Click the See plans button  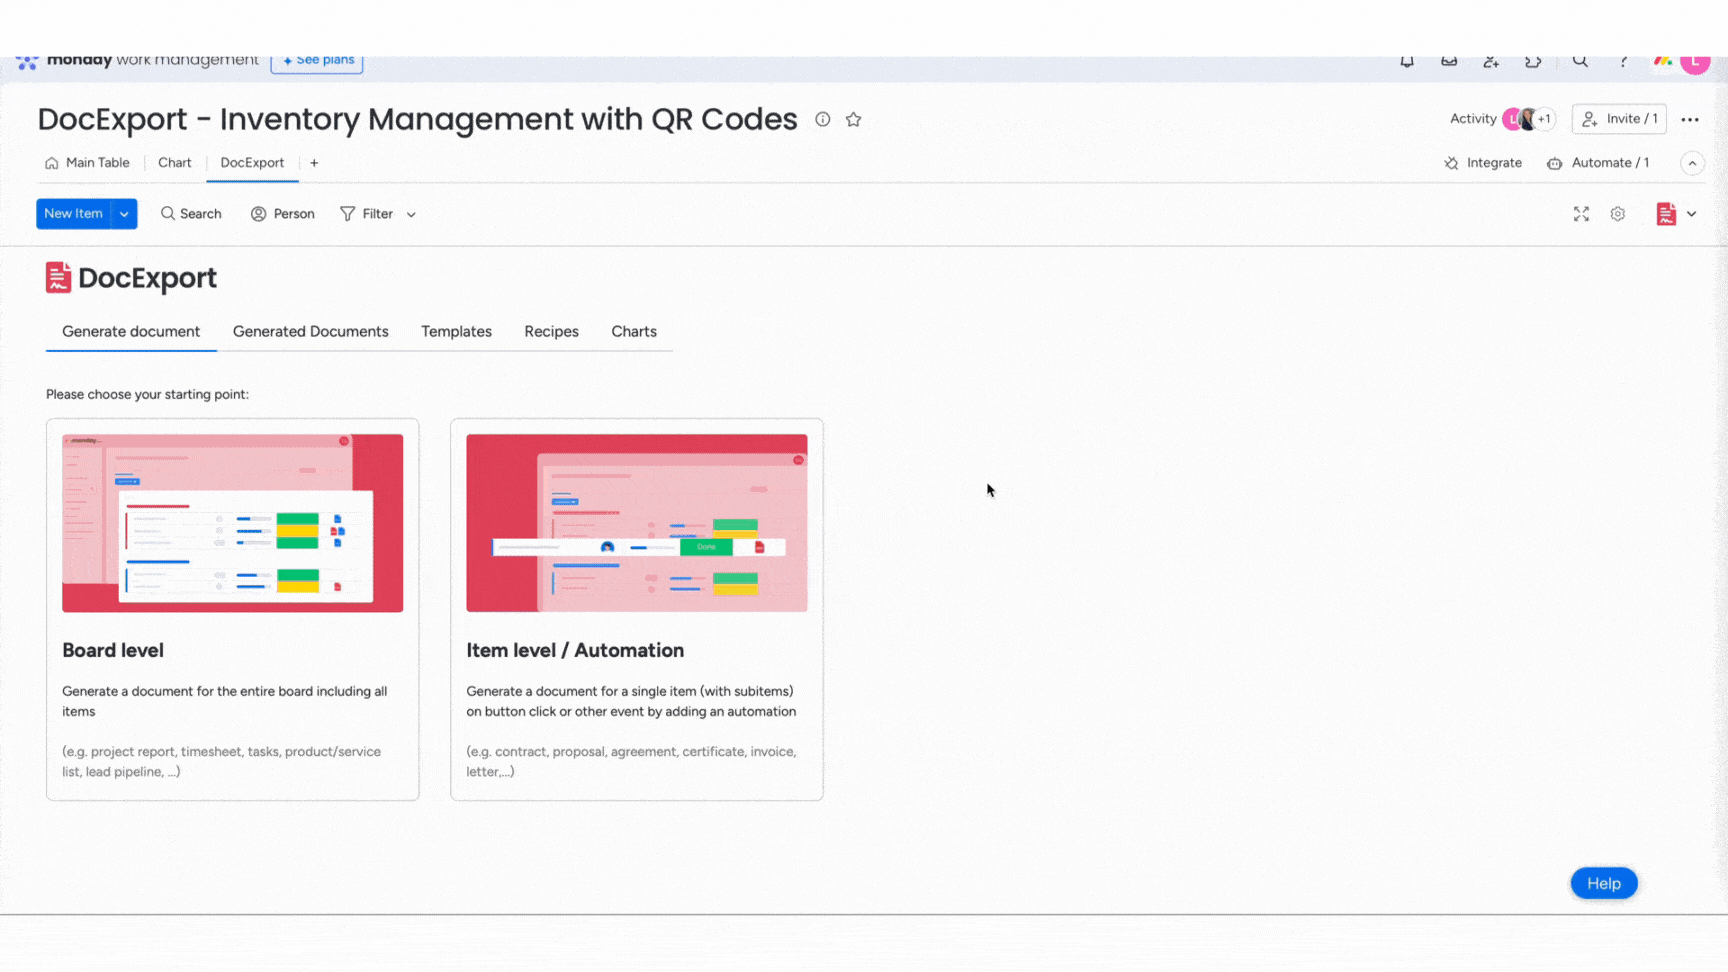317,62
